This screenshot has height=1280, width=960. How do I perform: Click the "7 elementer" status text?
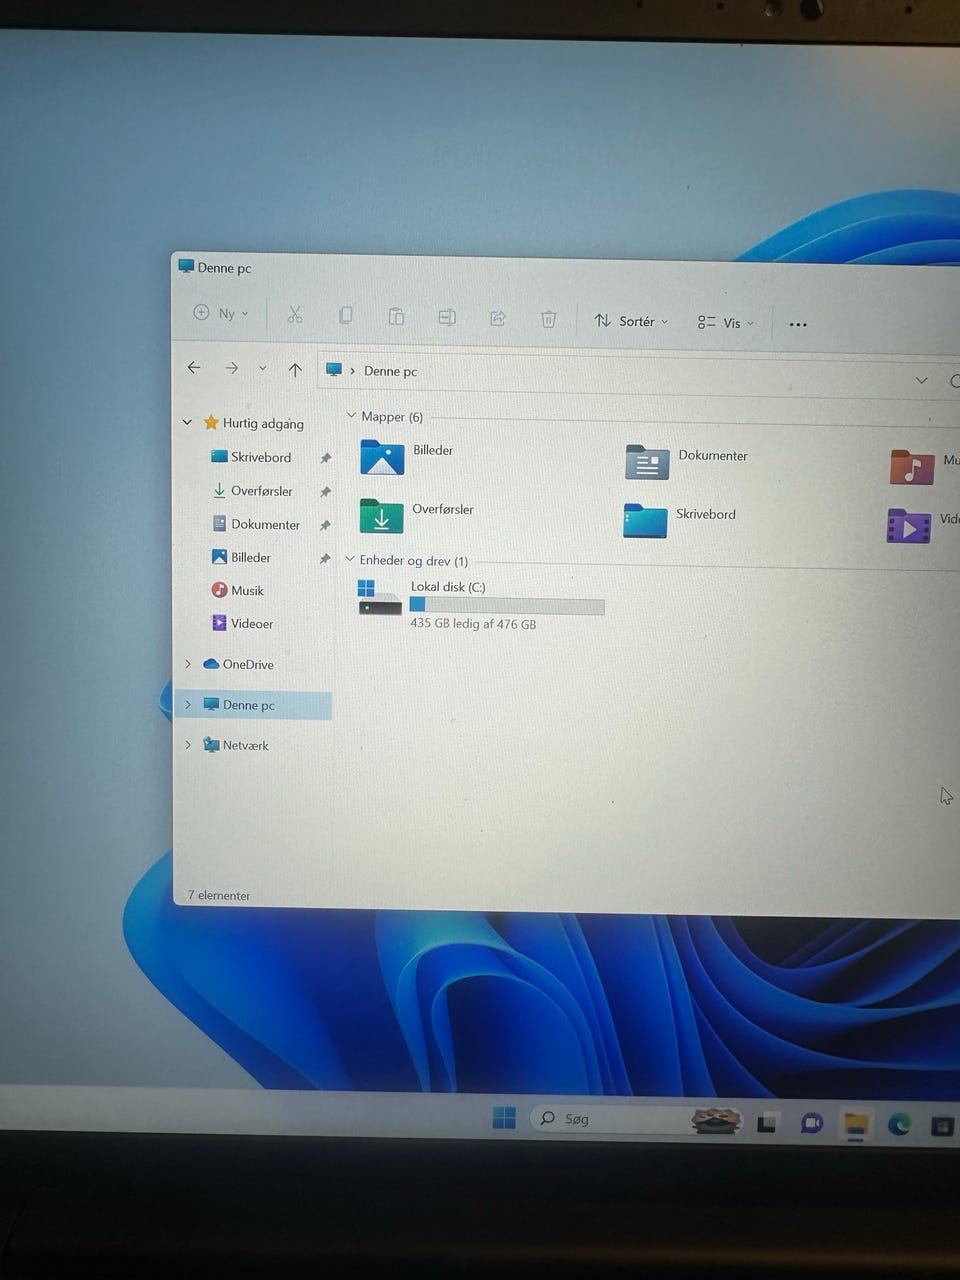(219, 895)
